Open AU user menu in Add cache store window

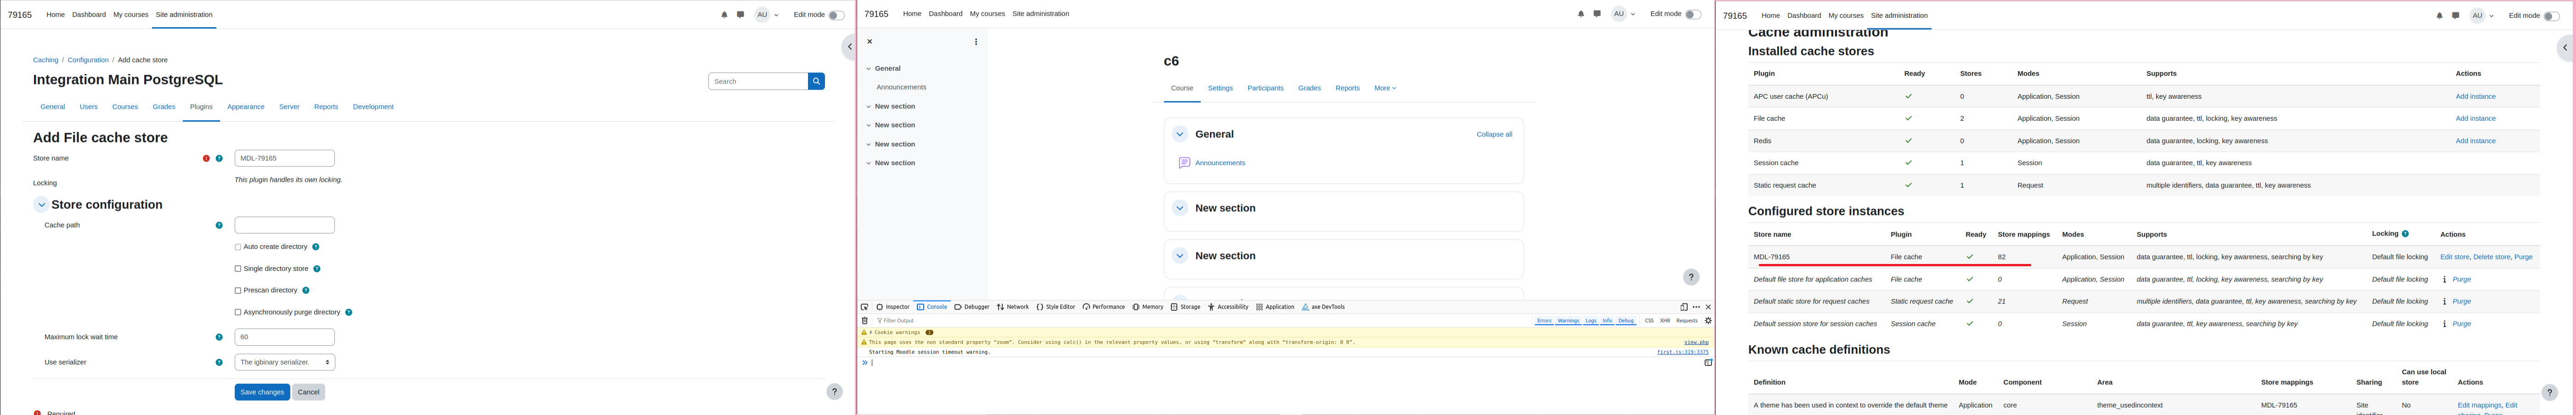tap(767, 15)
